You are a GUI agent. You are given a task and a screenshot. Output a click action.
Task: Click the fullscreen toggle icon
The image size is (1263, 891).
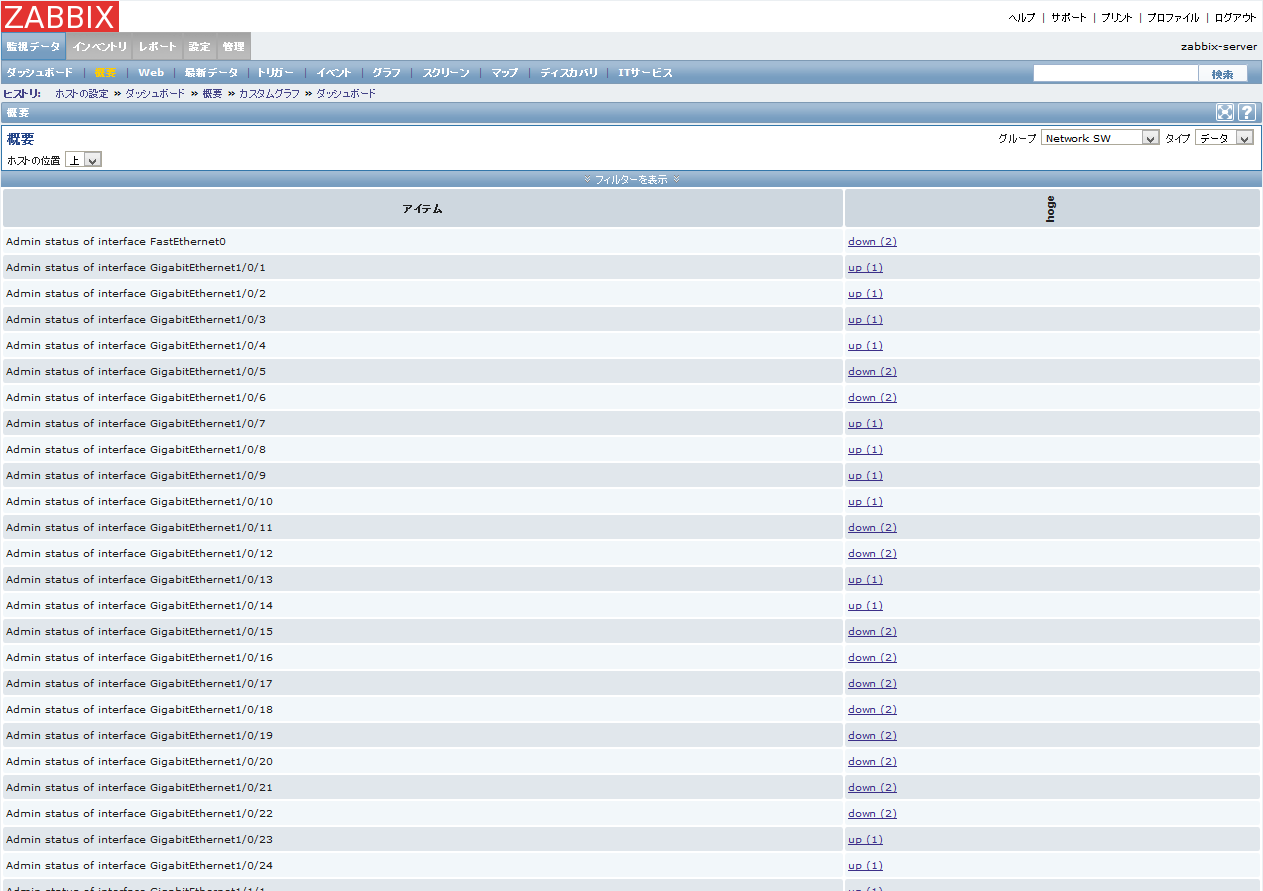click(x=1224, y=112)
